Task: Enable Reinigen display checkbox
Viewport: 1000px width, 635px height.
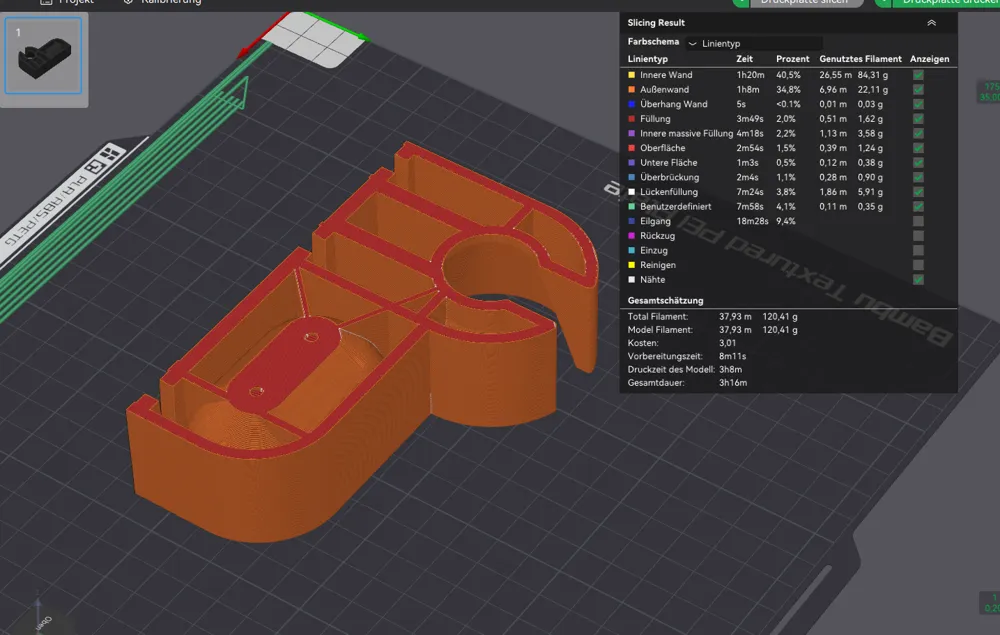Action: click(918, 265)
